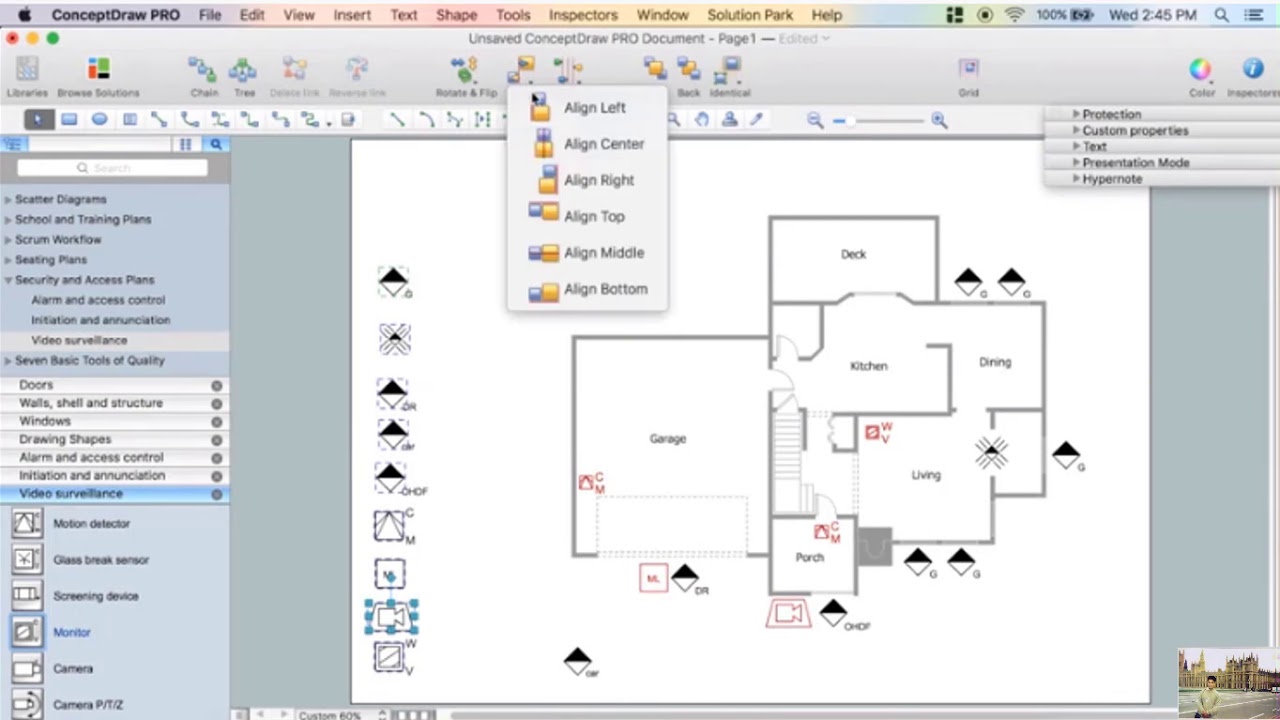The image size is (1280, 720).
Task: Expand the Scatter Diagrams category
Action: (8, 199)
